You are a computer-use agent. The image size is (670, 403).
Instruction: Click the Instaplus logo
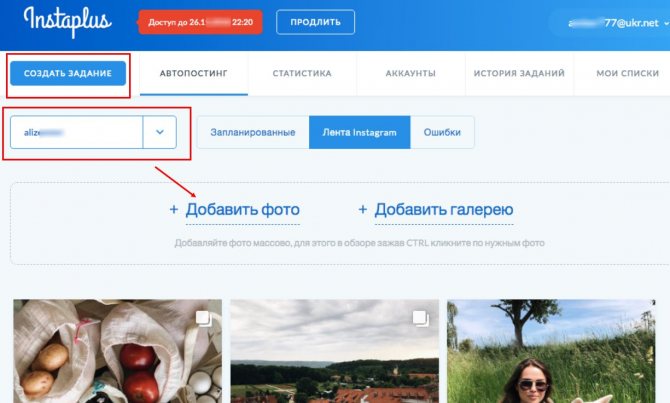click(x=68, y=21)
